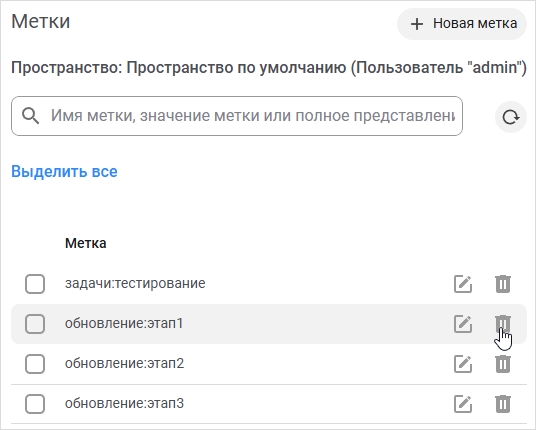This screenshot has width=536, height=430.
Task: Edit the обновление:этап2 label
Action: 463,364
